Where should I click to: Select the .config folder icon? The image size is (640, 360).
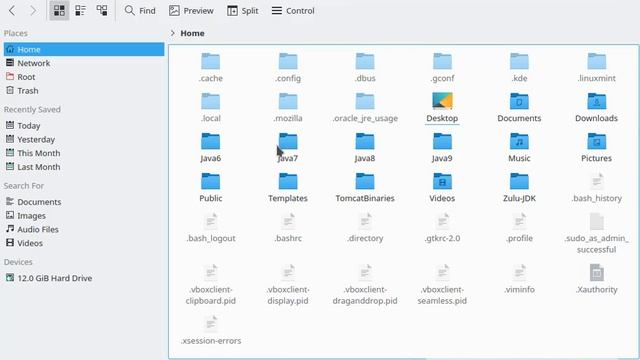pos(288,61)
